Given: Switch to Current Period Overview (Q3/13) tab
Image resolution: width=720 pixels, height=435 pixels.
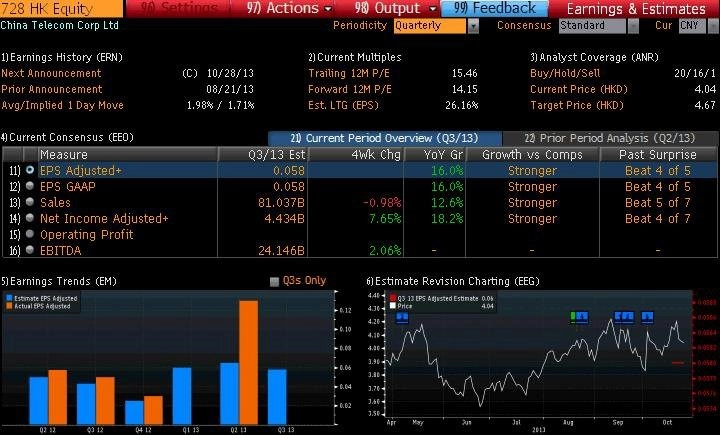Looking at the screenshot, I should [384, 138].
